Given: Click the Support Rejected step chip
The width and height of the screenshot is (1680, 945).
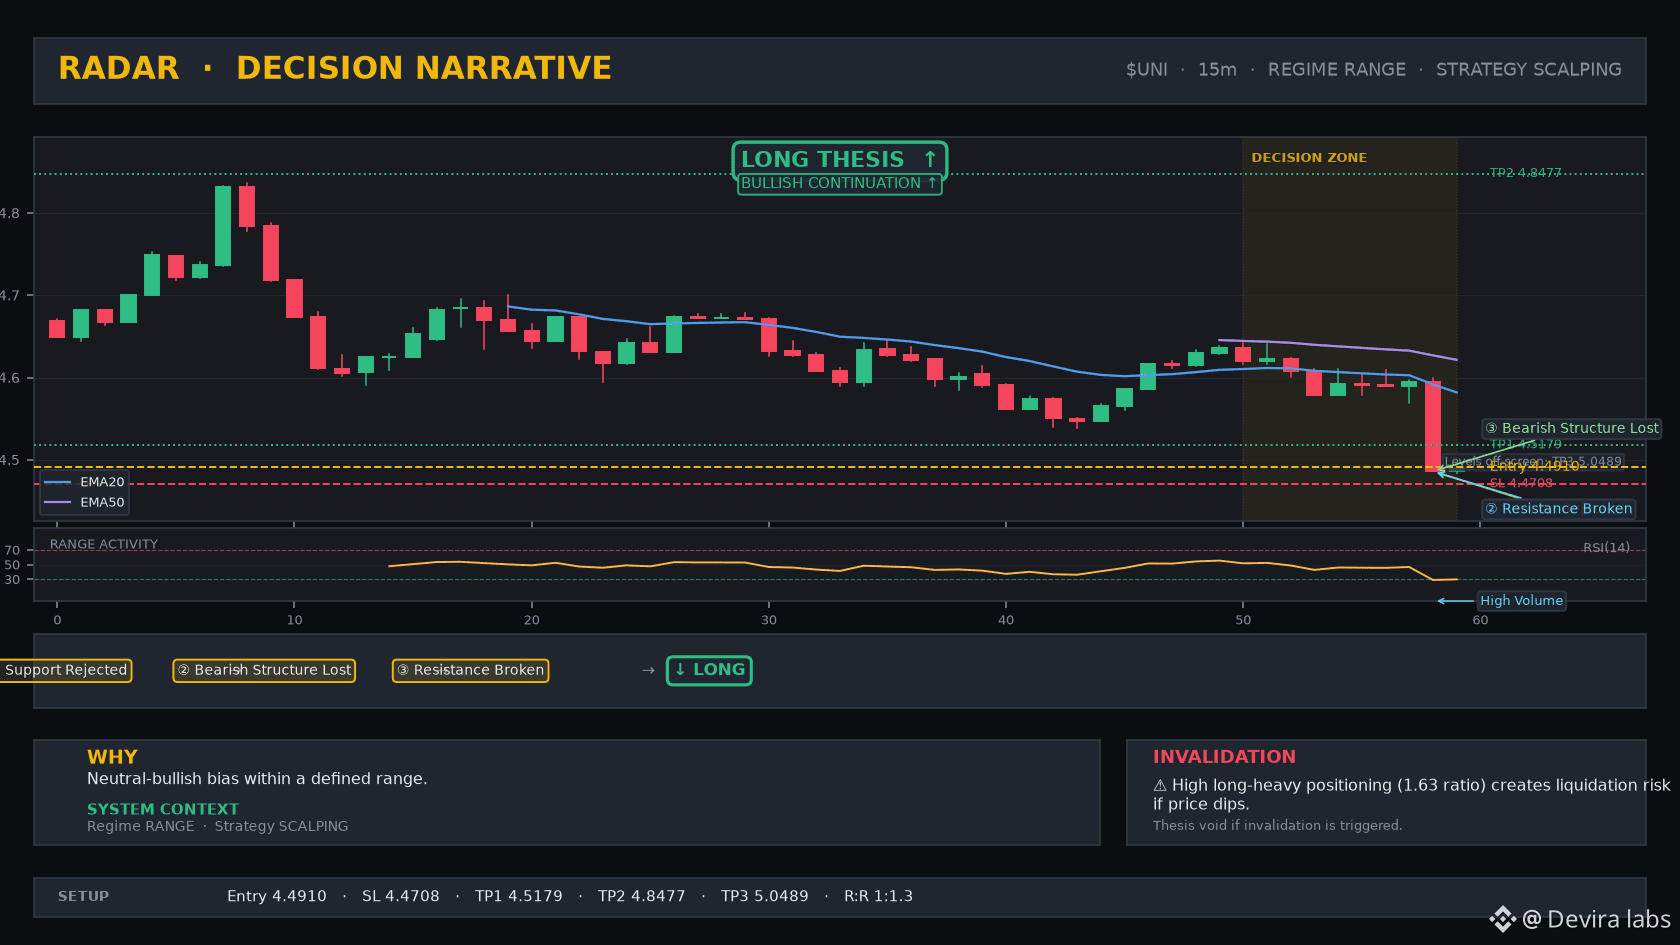Looking at the screenshot, I should [x=65, y=670].
